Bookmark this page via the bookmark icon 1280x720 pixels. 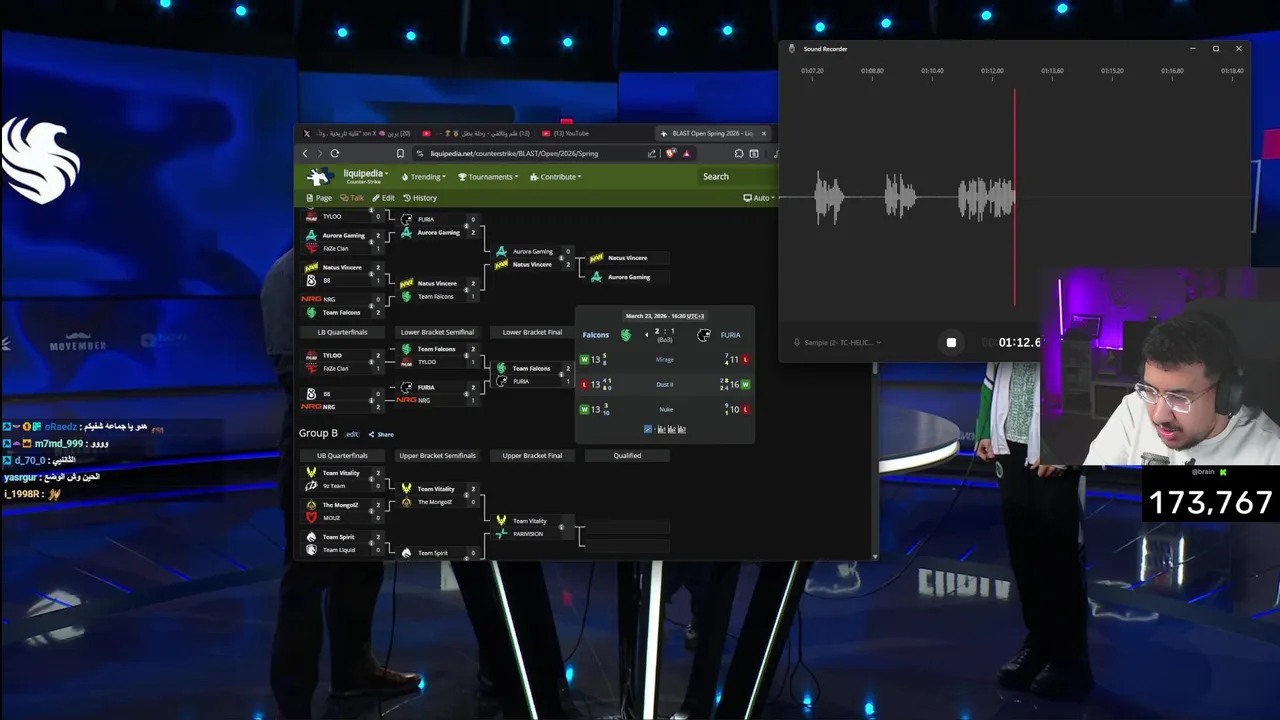[x=400, y=153]
